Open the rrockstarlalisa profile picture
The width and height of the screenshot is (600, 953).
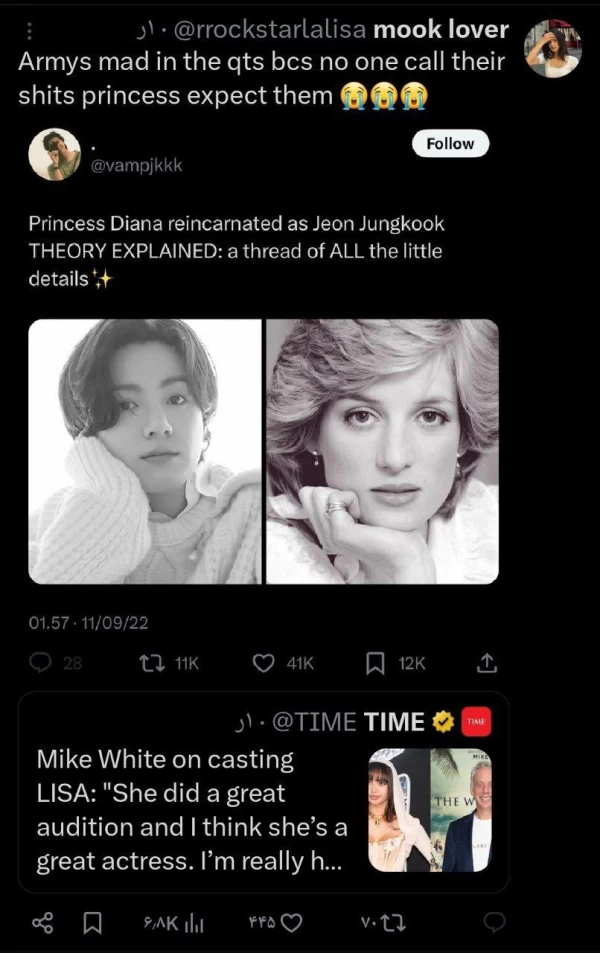(x=553, y=48)
